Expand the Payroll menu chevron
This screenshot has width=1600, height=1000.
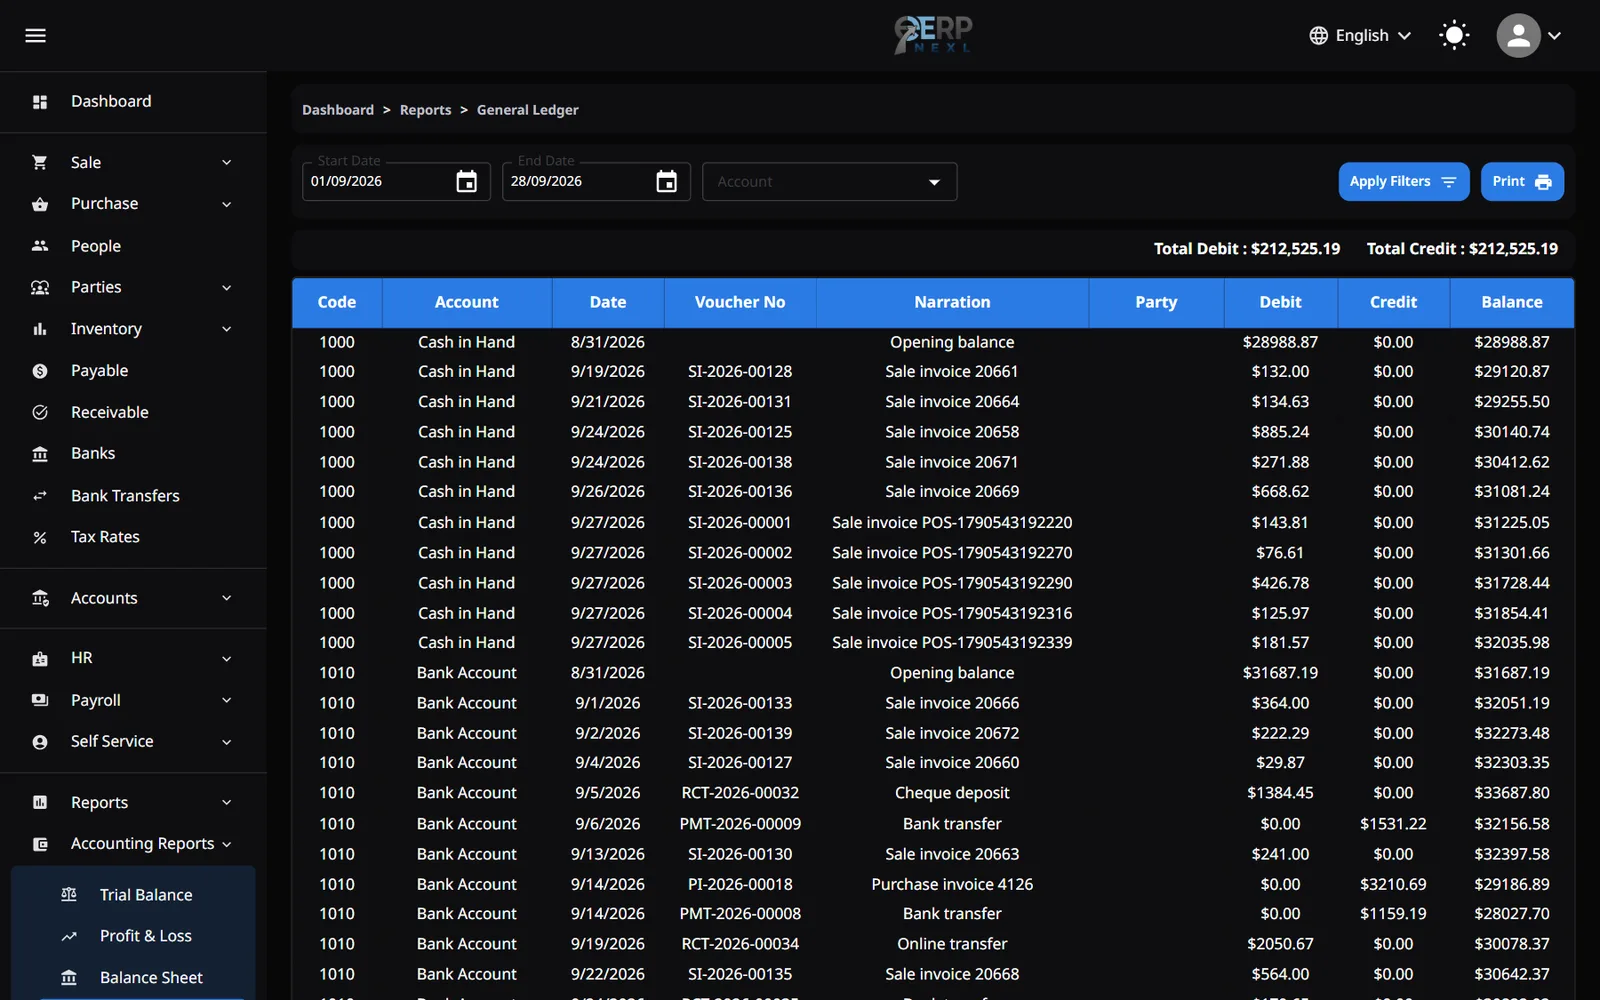coord(227,700)
